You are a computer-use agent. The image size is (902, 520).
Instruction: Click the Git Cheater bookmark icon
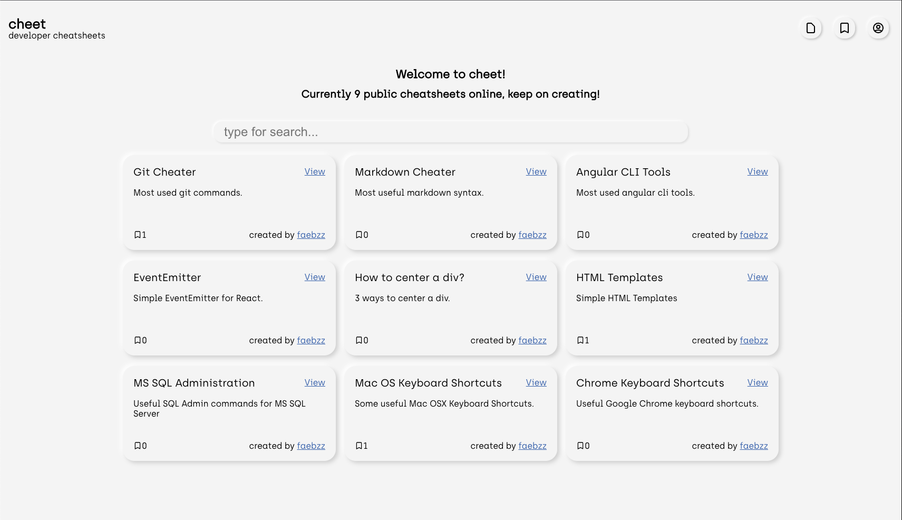pyautogui.click(x=137, y=235)
